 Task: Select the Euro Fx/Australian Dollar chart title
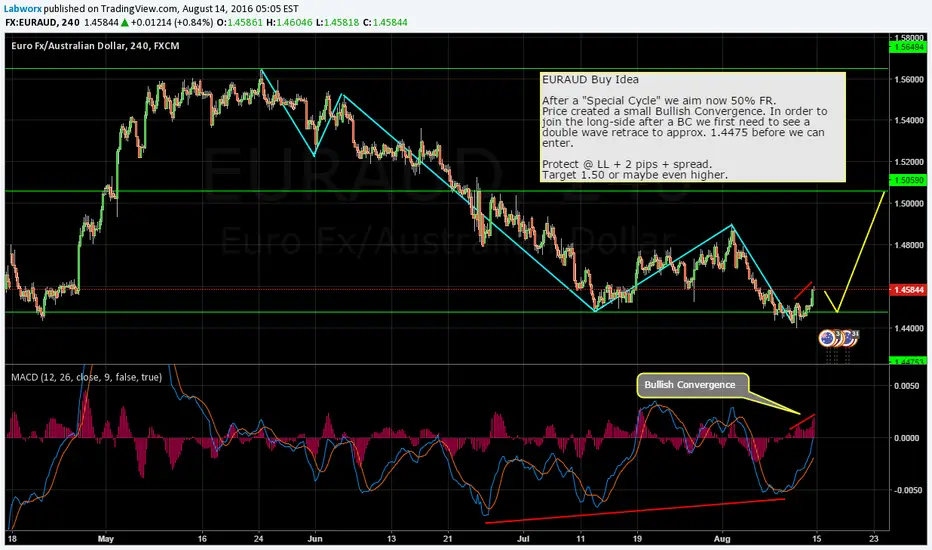pos(95,46)
